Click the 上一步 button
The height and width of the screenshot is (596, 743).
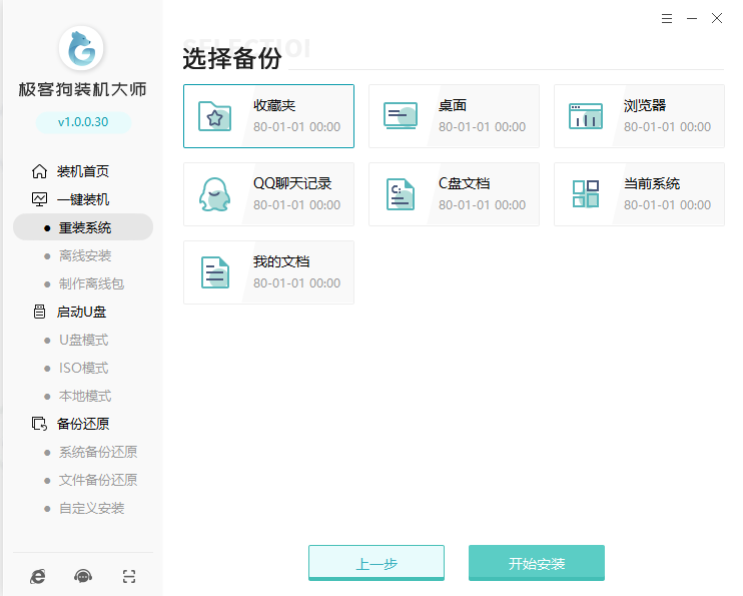[376, 564]
